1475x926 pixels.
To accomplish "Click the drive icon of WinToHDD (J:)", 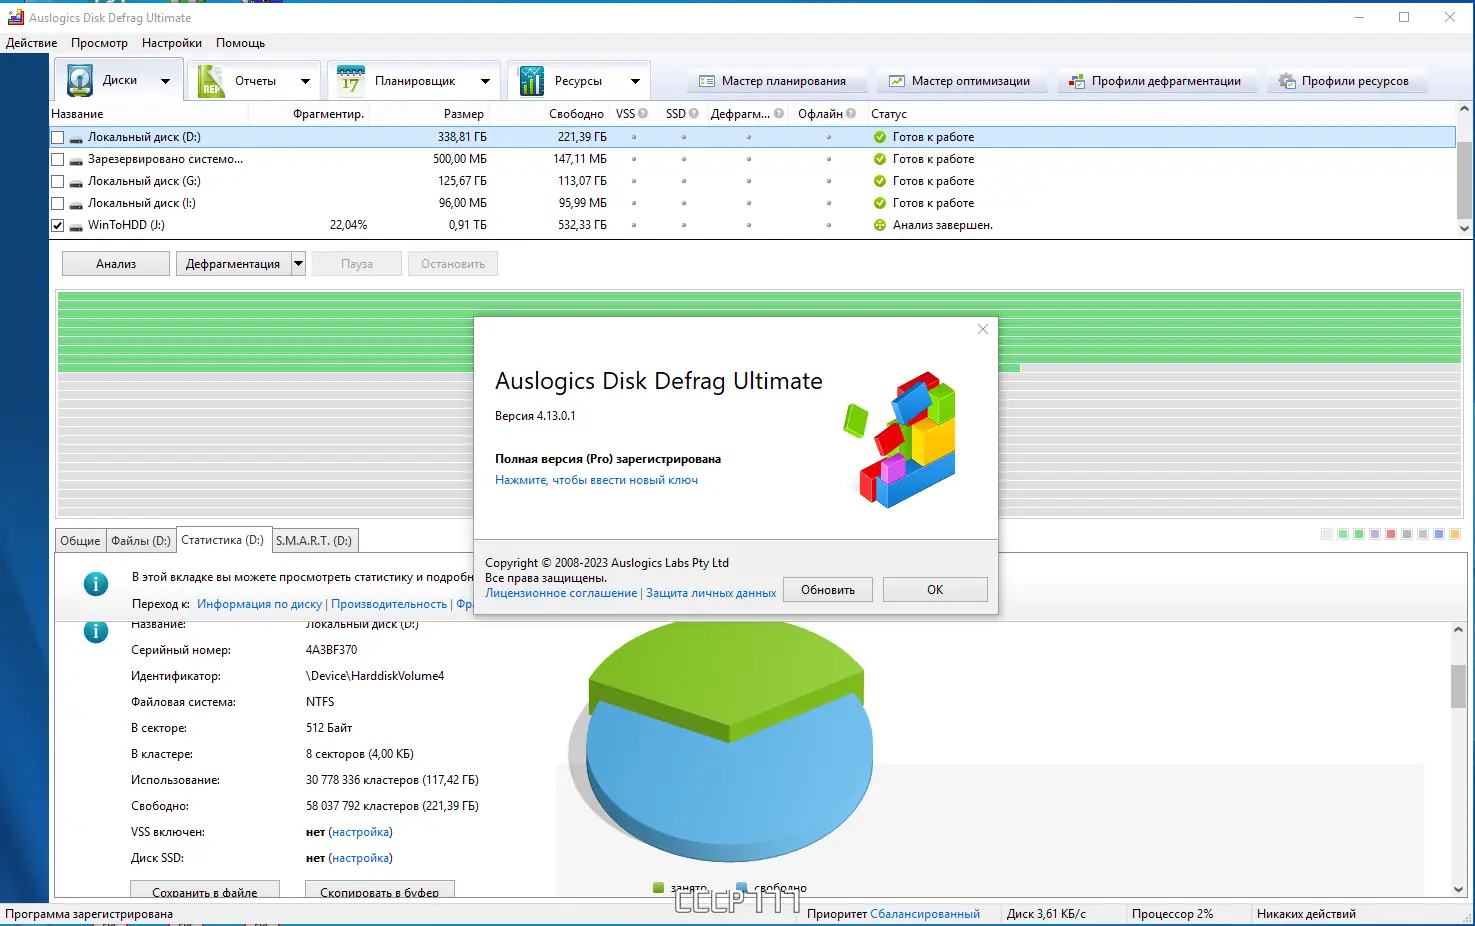I will [76, 226].
